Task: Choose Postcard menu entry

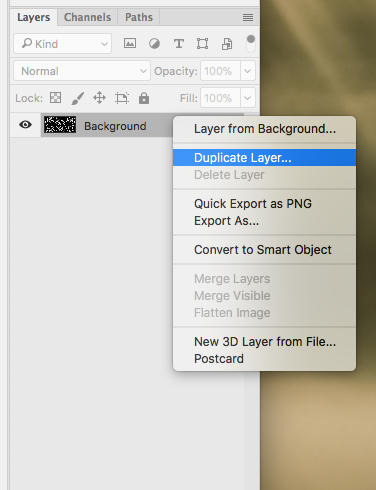Action: 265,359
